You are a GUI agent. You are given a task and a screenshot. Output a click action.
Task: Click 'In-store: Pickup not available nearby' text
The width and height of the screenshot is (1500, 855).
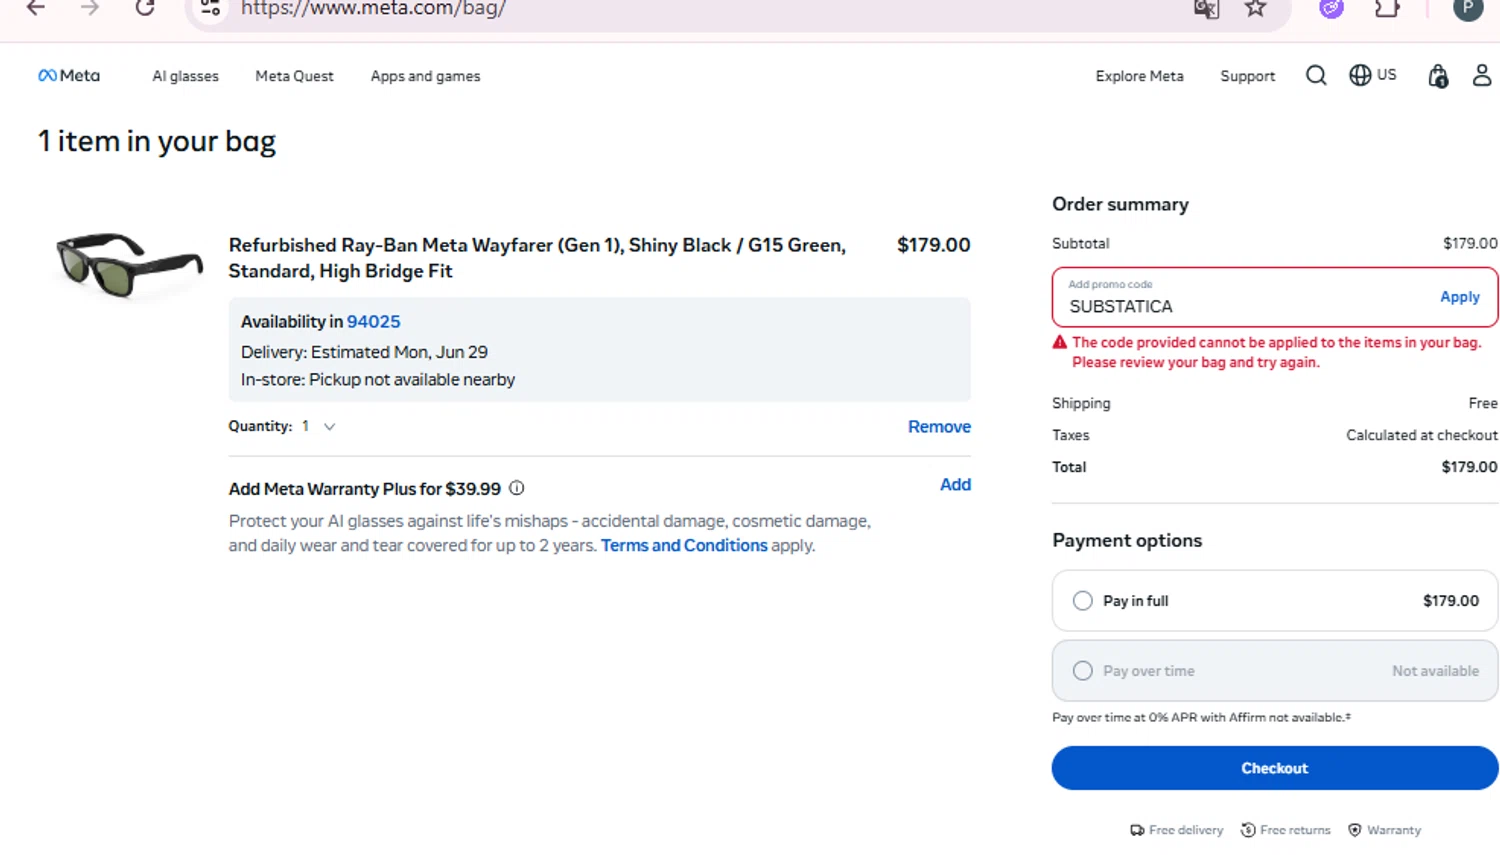click(x=378, y=380)
